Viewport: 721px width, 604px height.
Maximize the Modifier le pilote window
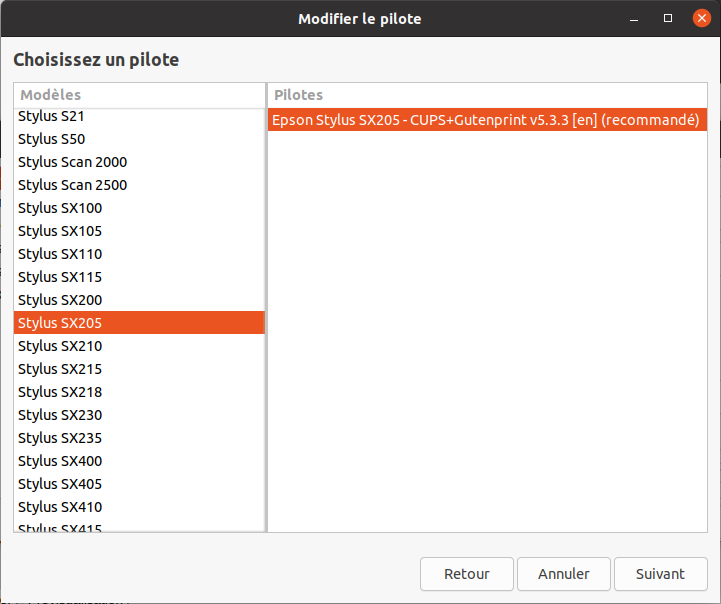click(668, 18)
